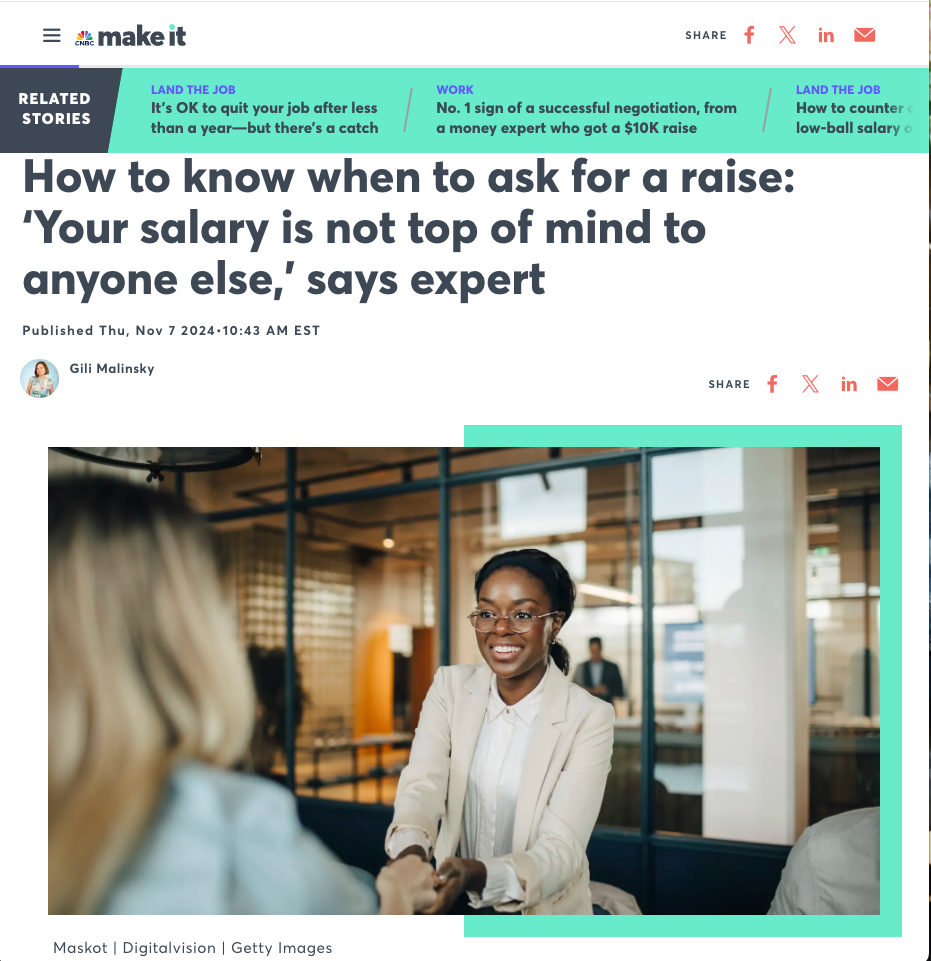Click the Related Stories label
The image size is (931, 961).
(x=55, y=108)
